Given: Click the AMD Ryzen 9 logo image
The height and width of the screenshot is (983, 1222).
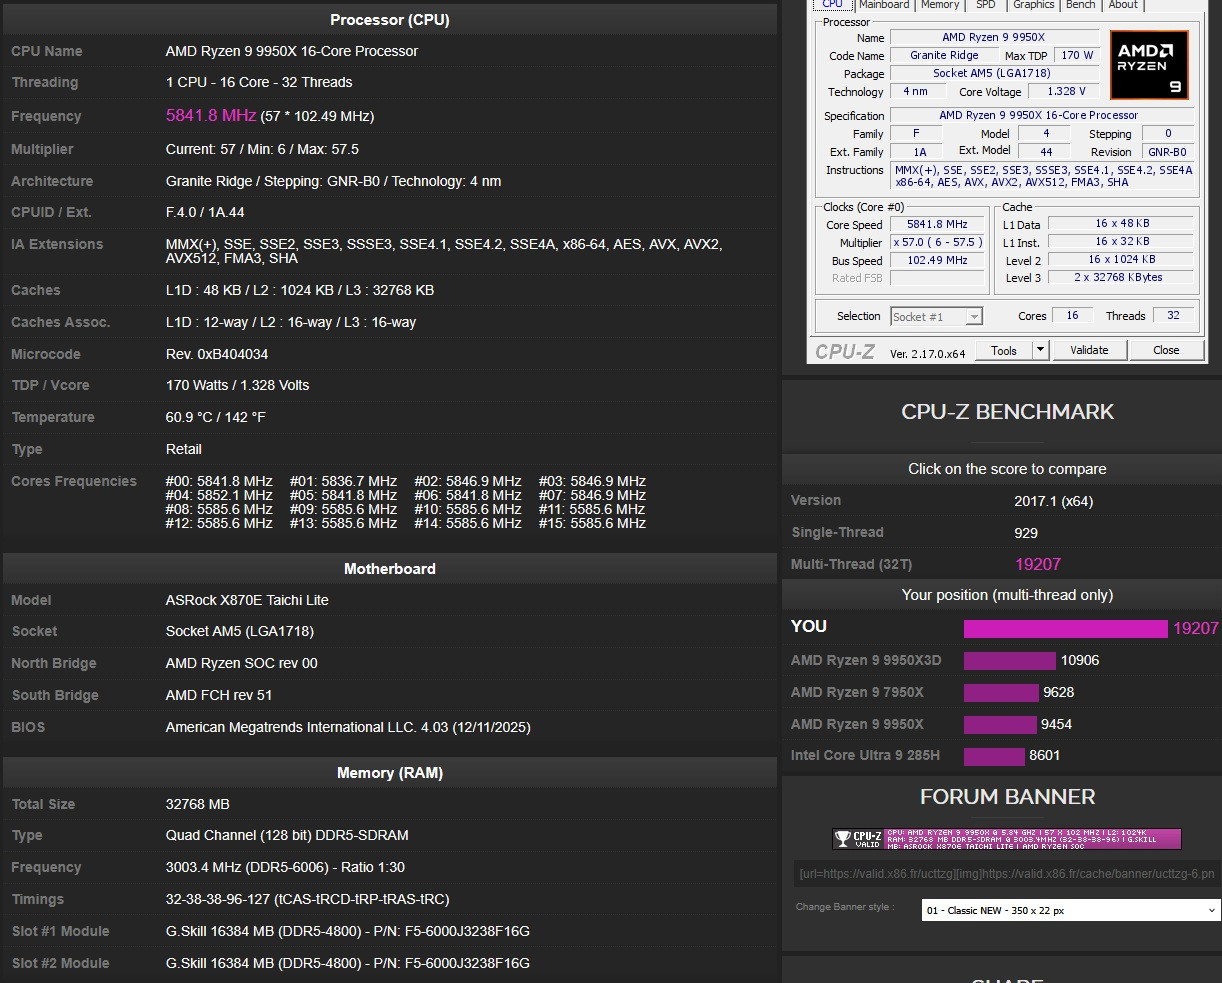Looking at the screenshot, I should click(1149, 65).
